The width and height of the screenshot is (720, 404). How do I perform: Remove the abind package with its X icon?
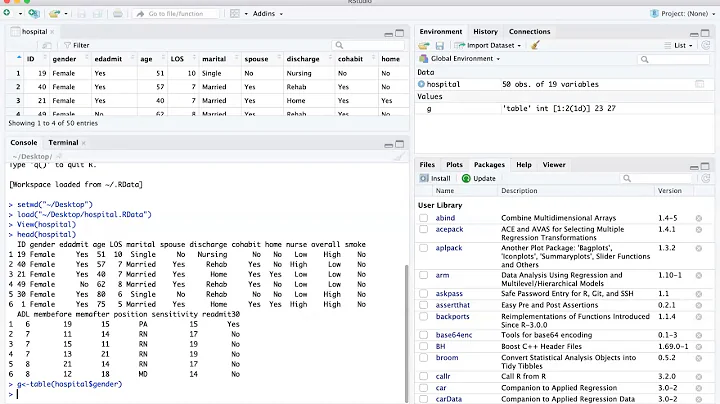coord(698,218)
